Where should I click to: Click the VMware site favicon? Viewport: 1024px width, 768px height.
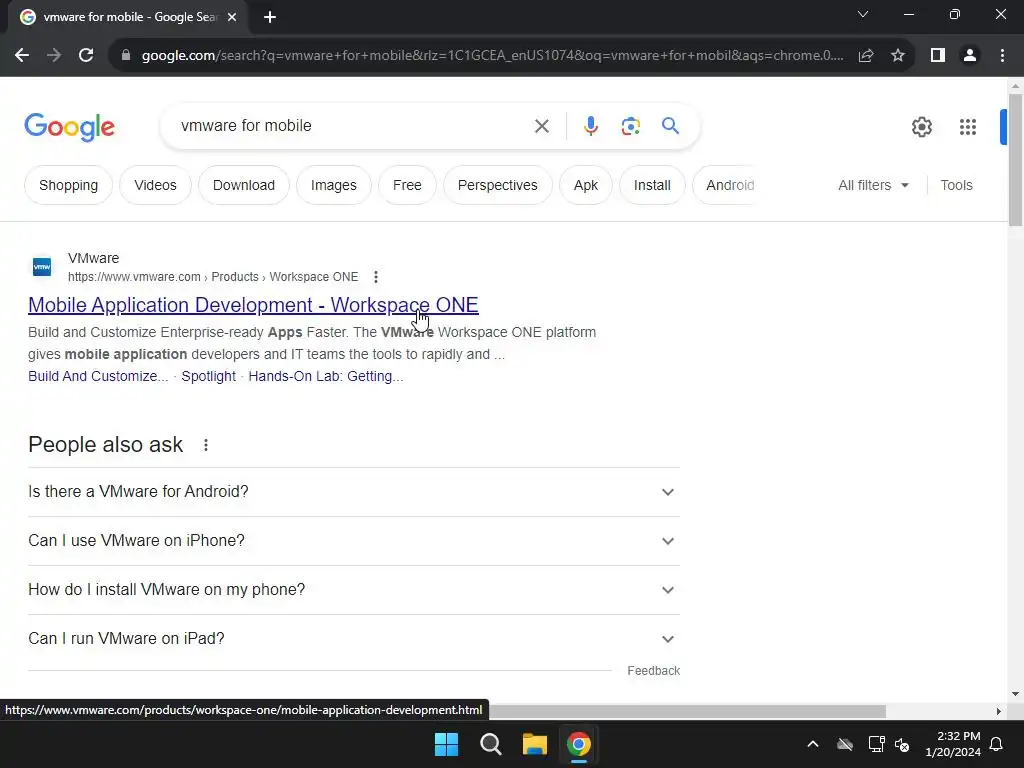(42, 266)
